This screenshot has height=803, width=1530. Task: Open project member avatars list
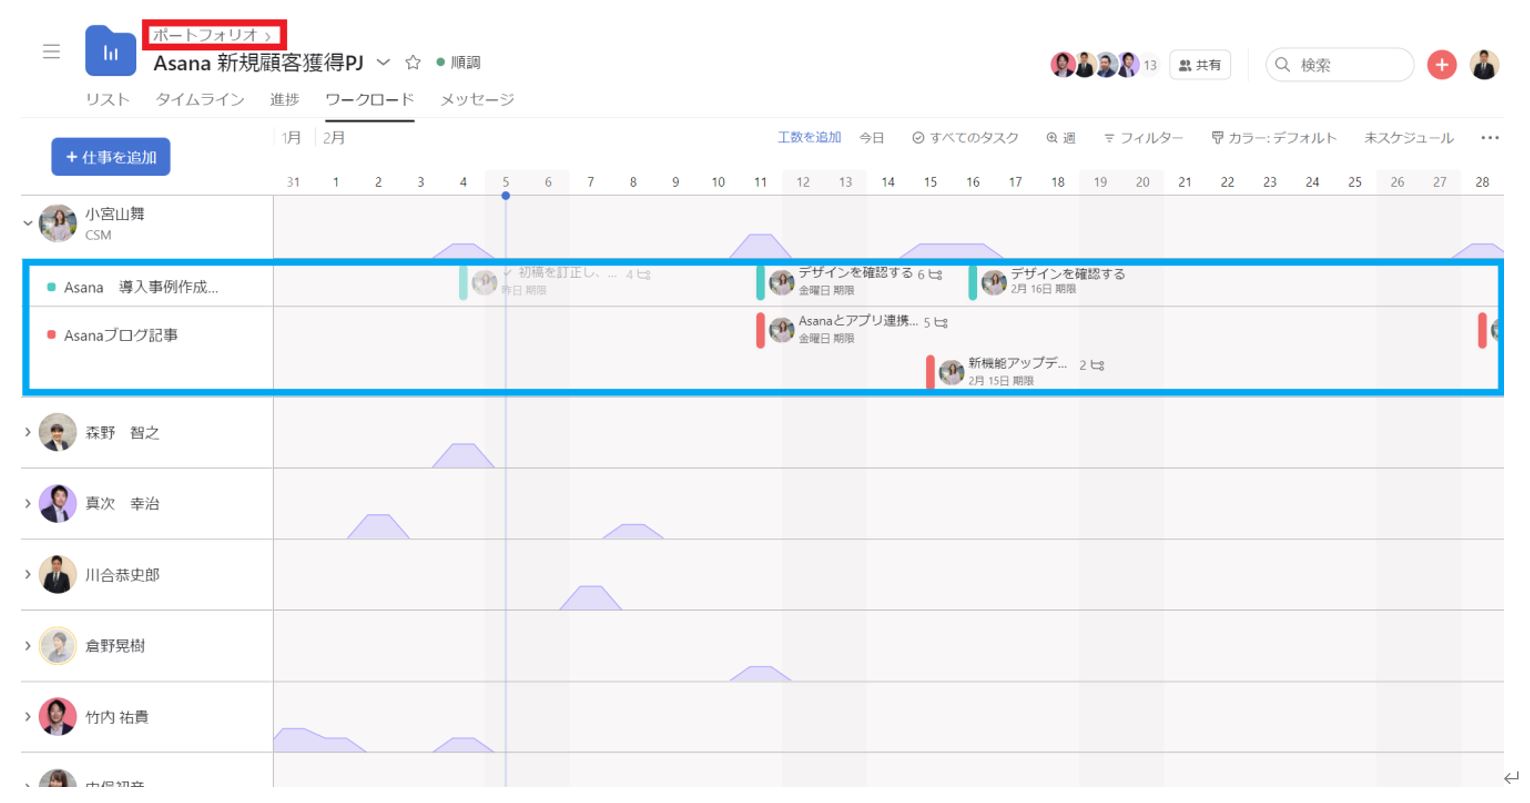tap(1094, 65)
